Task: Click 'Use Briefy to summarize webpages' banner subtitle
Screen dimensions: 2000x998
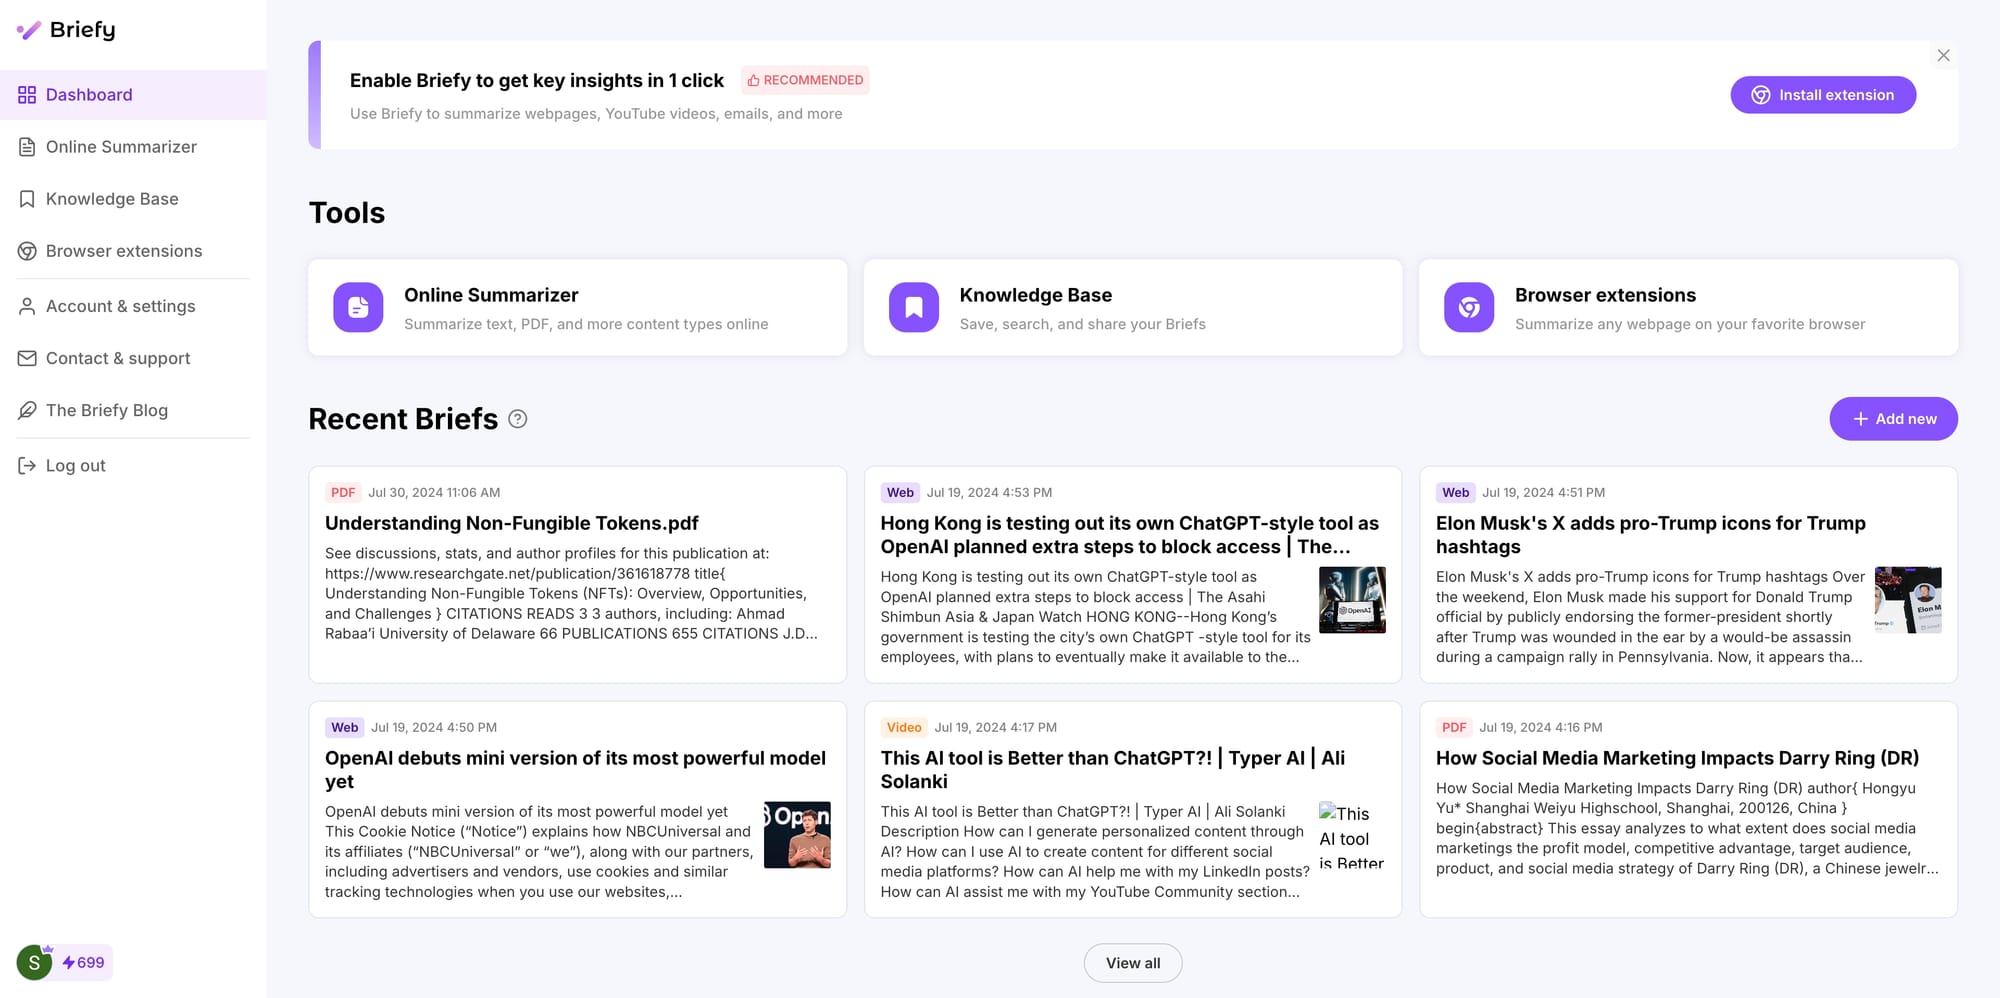Action: tap(596, 114)
